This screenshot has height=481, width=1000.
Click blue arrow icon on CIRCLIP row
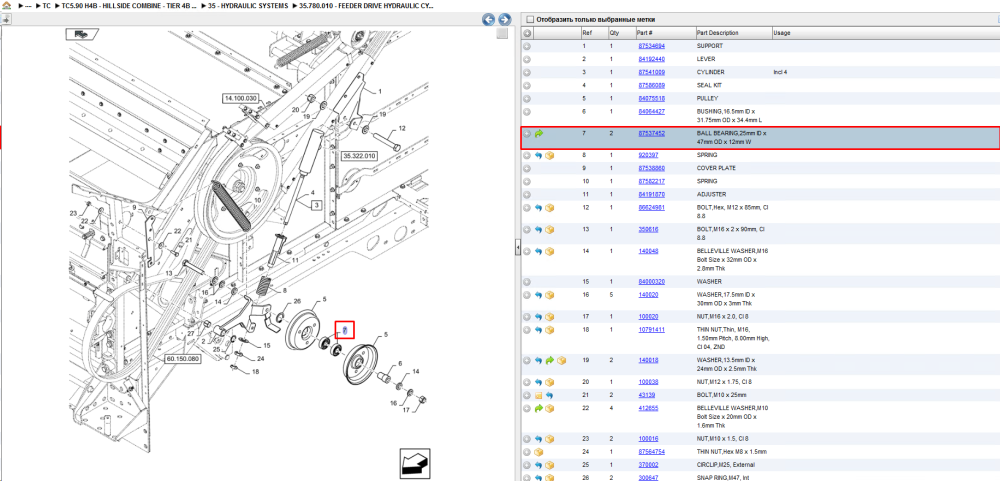(x=539, y=465)
